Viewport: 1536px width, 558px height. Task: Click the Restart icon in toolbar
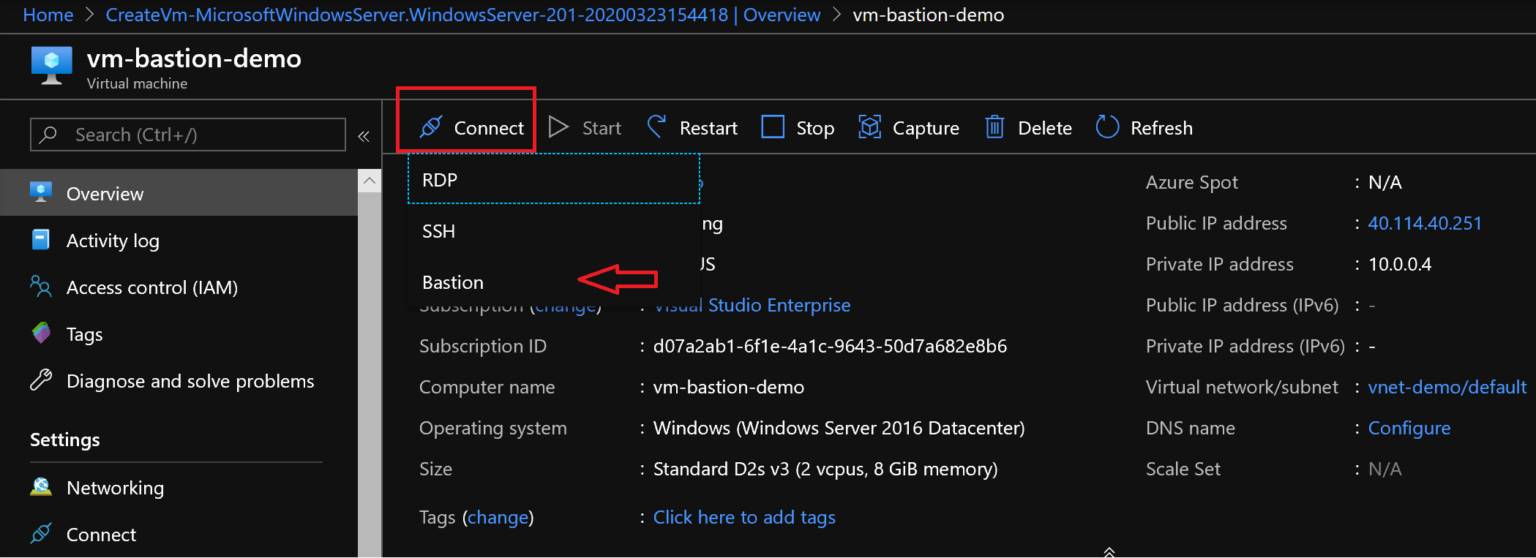[x=657, y=127]
